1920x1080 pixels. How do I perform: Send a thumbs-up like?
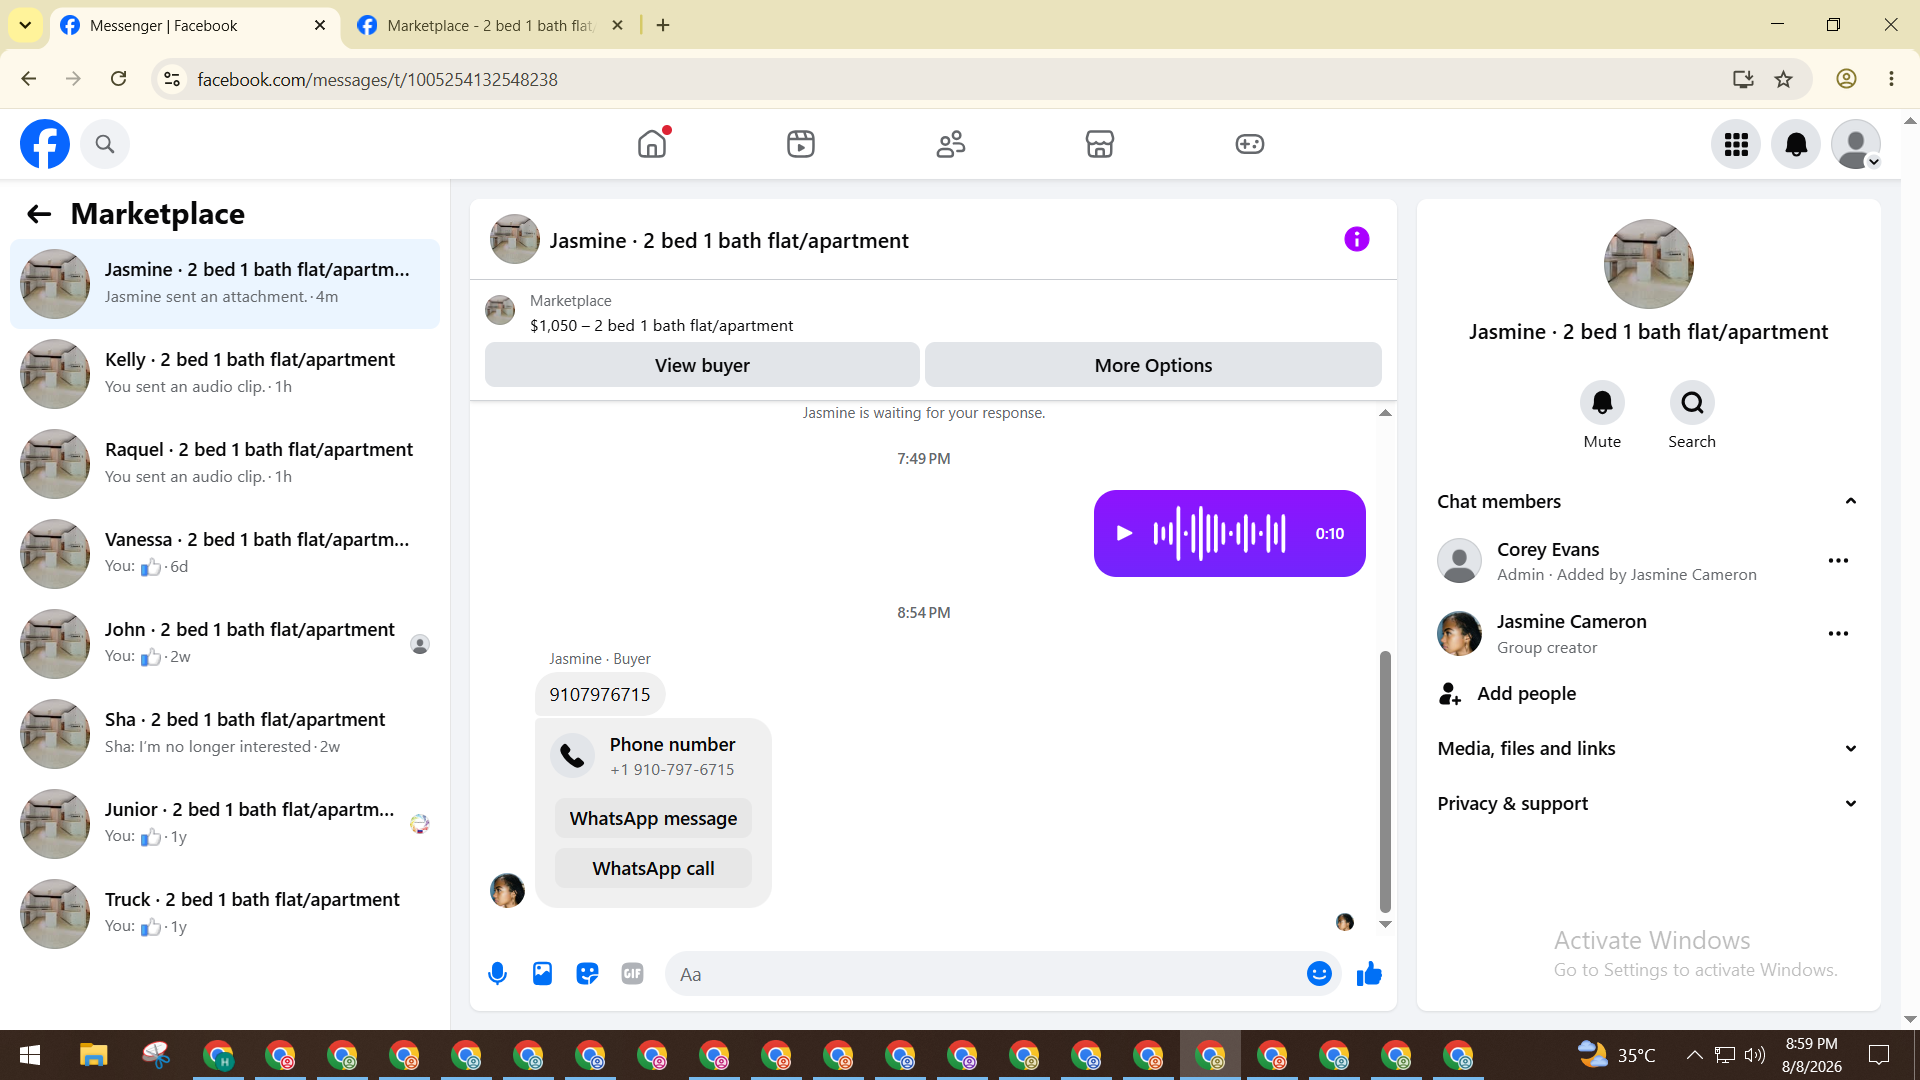pyautogui.click(x=1369, y=974)
